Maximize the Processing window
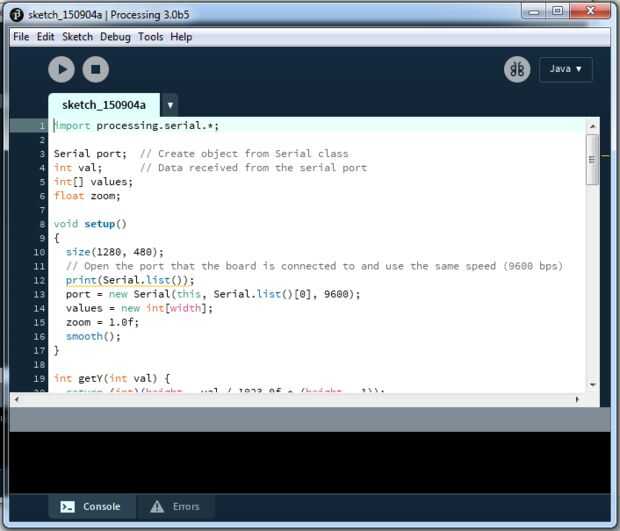 (558, 11)
